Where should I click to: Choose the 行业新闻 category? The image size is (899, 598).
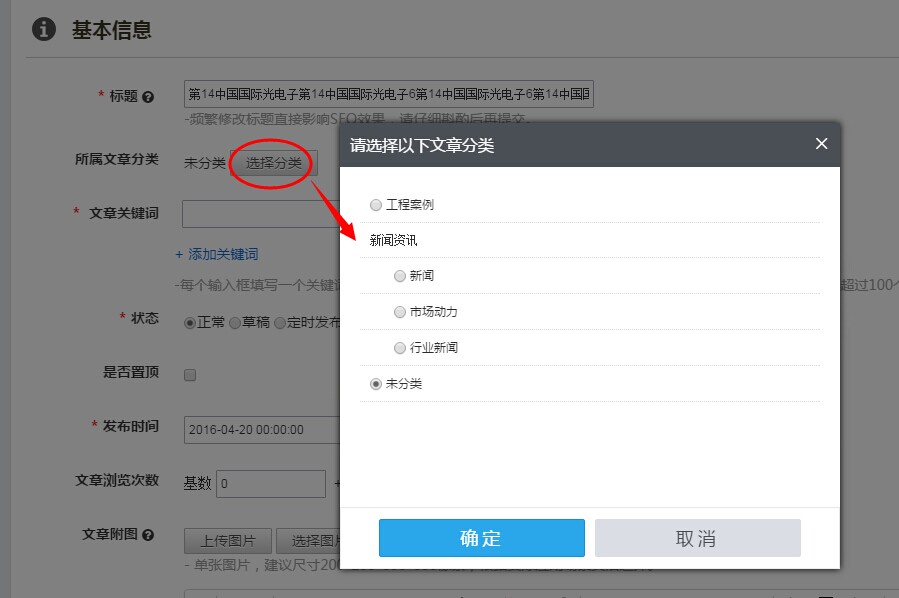pyautogui.click(x=400, y=347)
